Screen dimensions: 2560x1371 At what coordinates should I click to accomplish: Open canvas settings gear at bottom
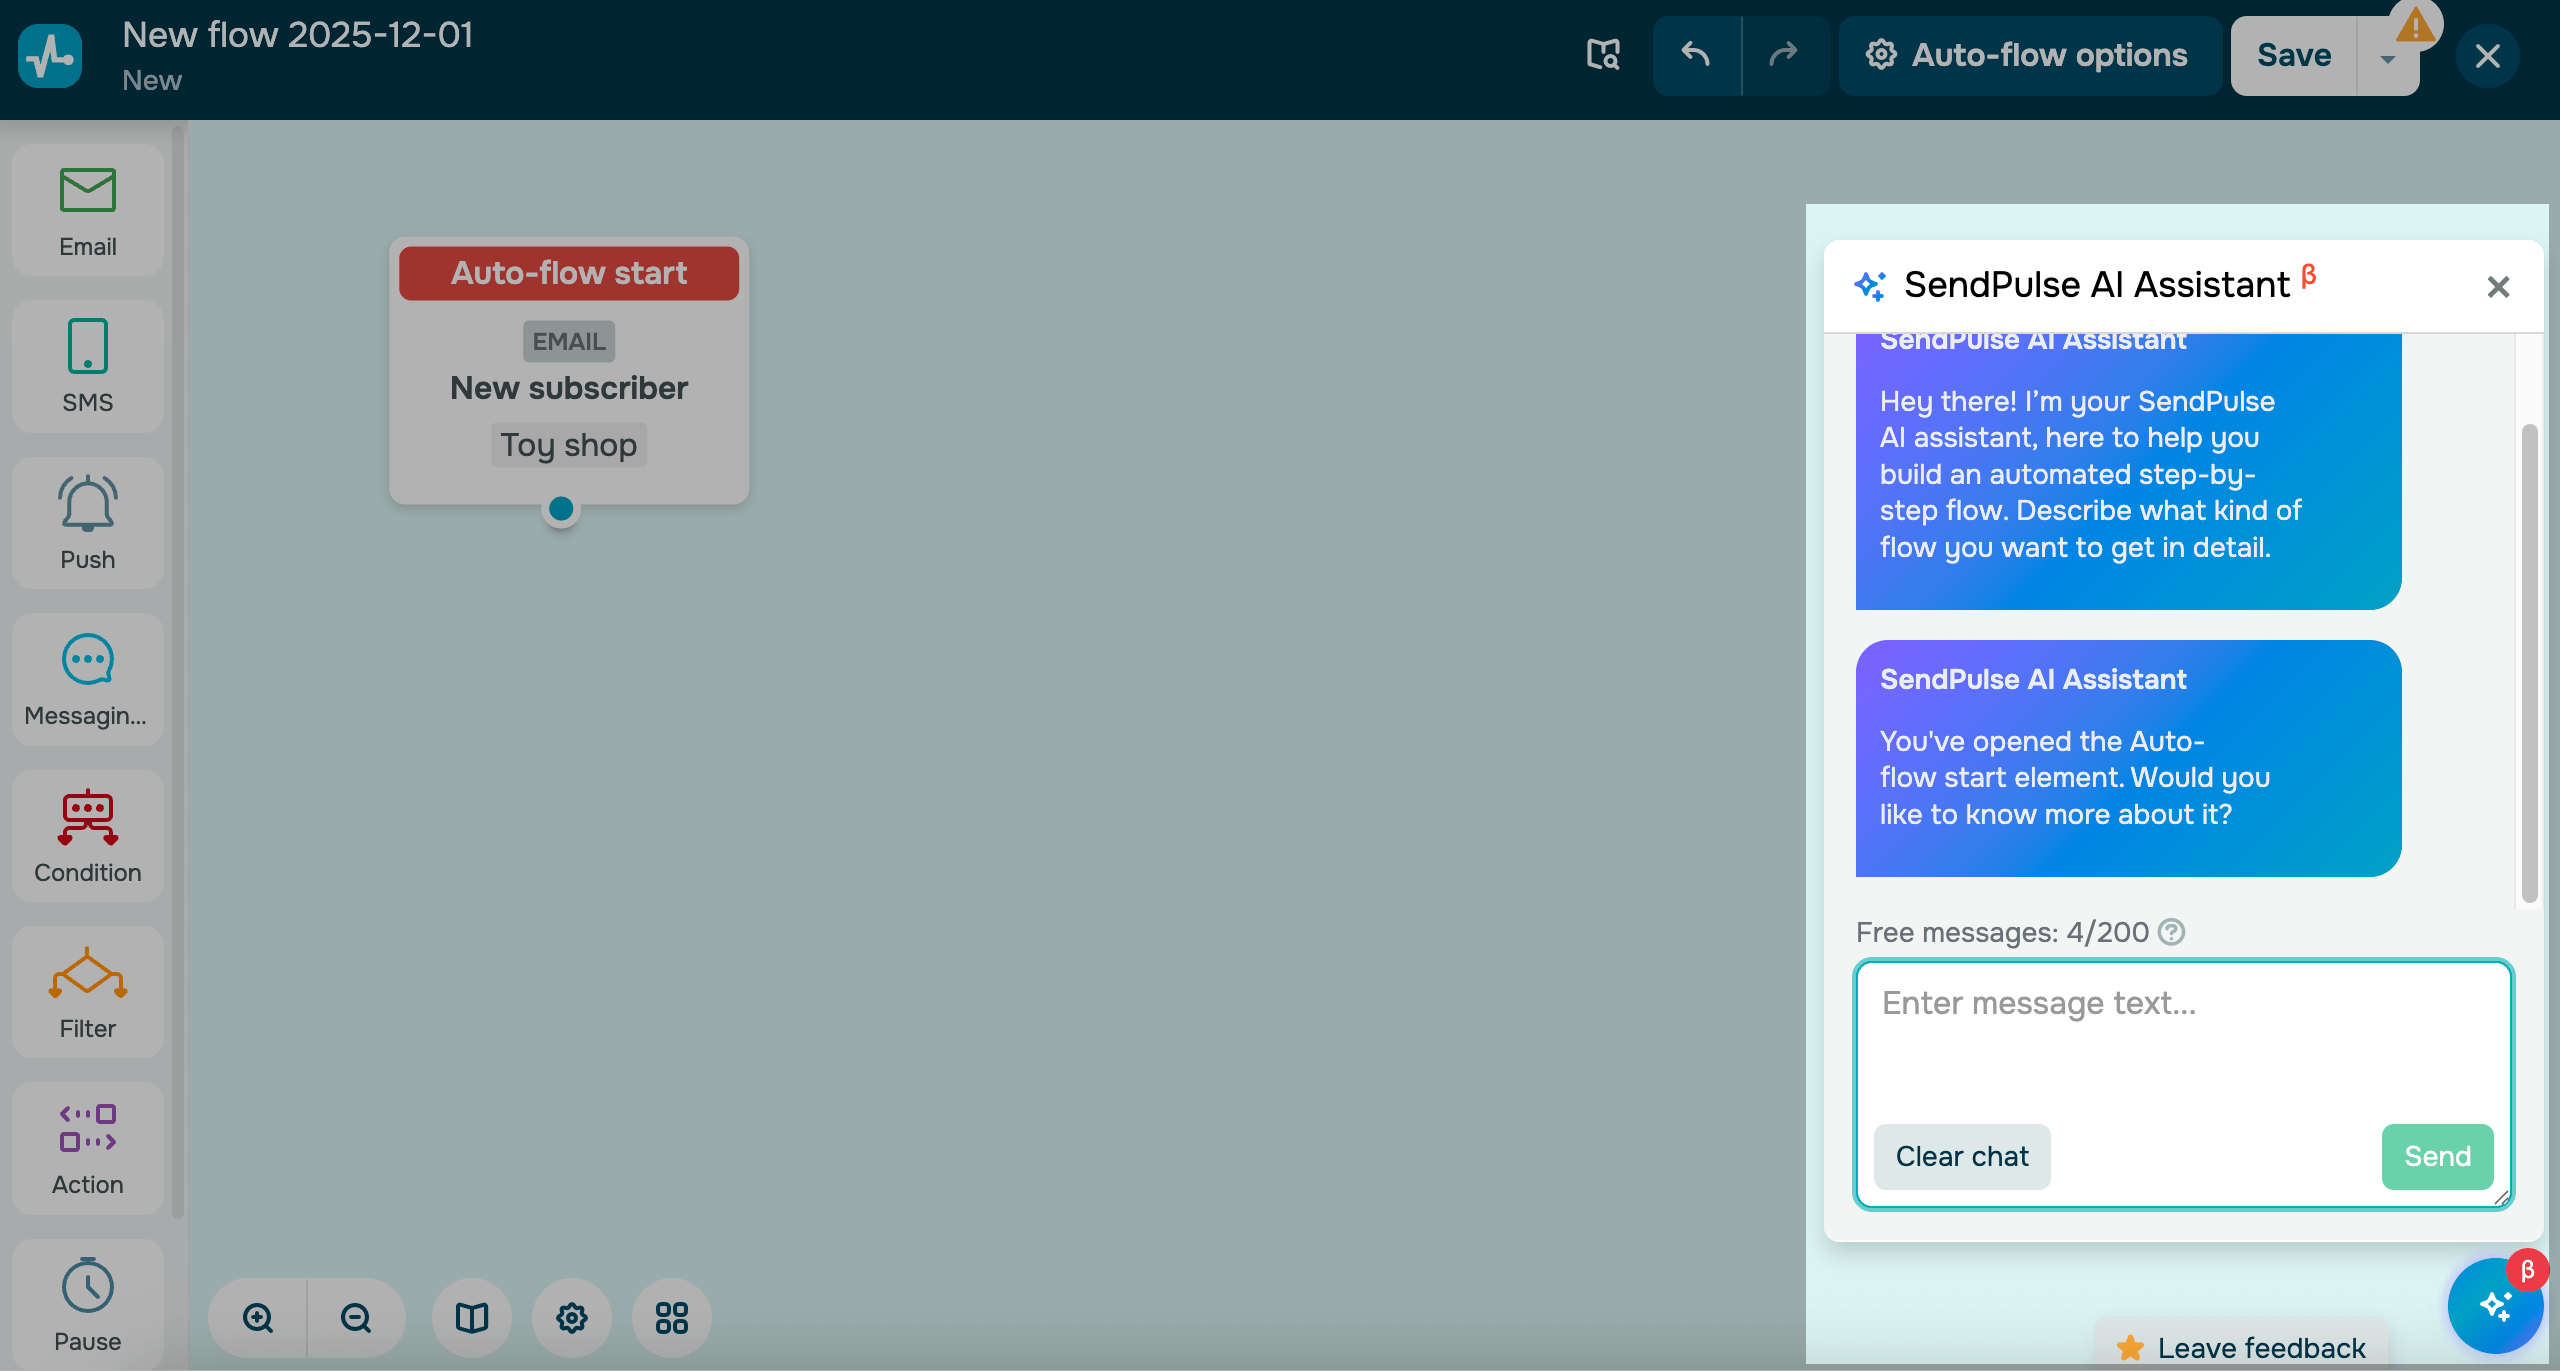click(572, 1318)
